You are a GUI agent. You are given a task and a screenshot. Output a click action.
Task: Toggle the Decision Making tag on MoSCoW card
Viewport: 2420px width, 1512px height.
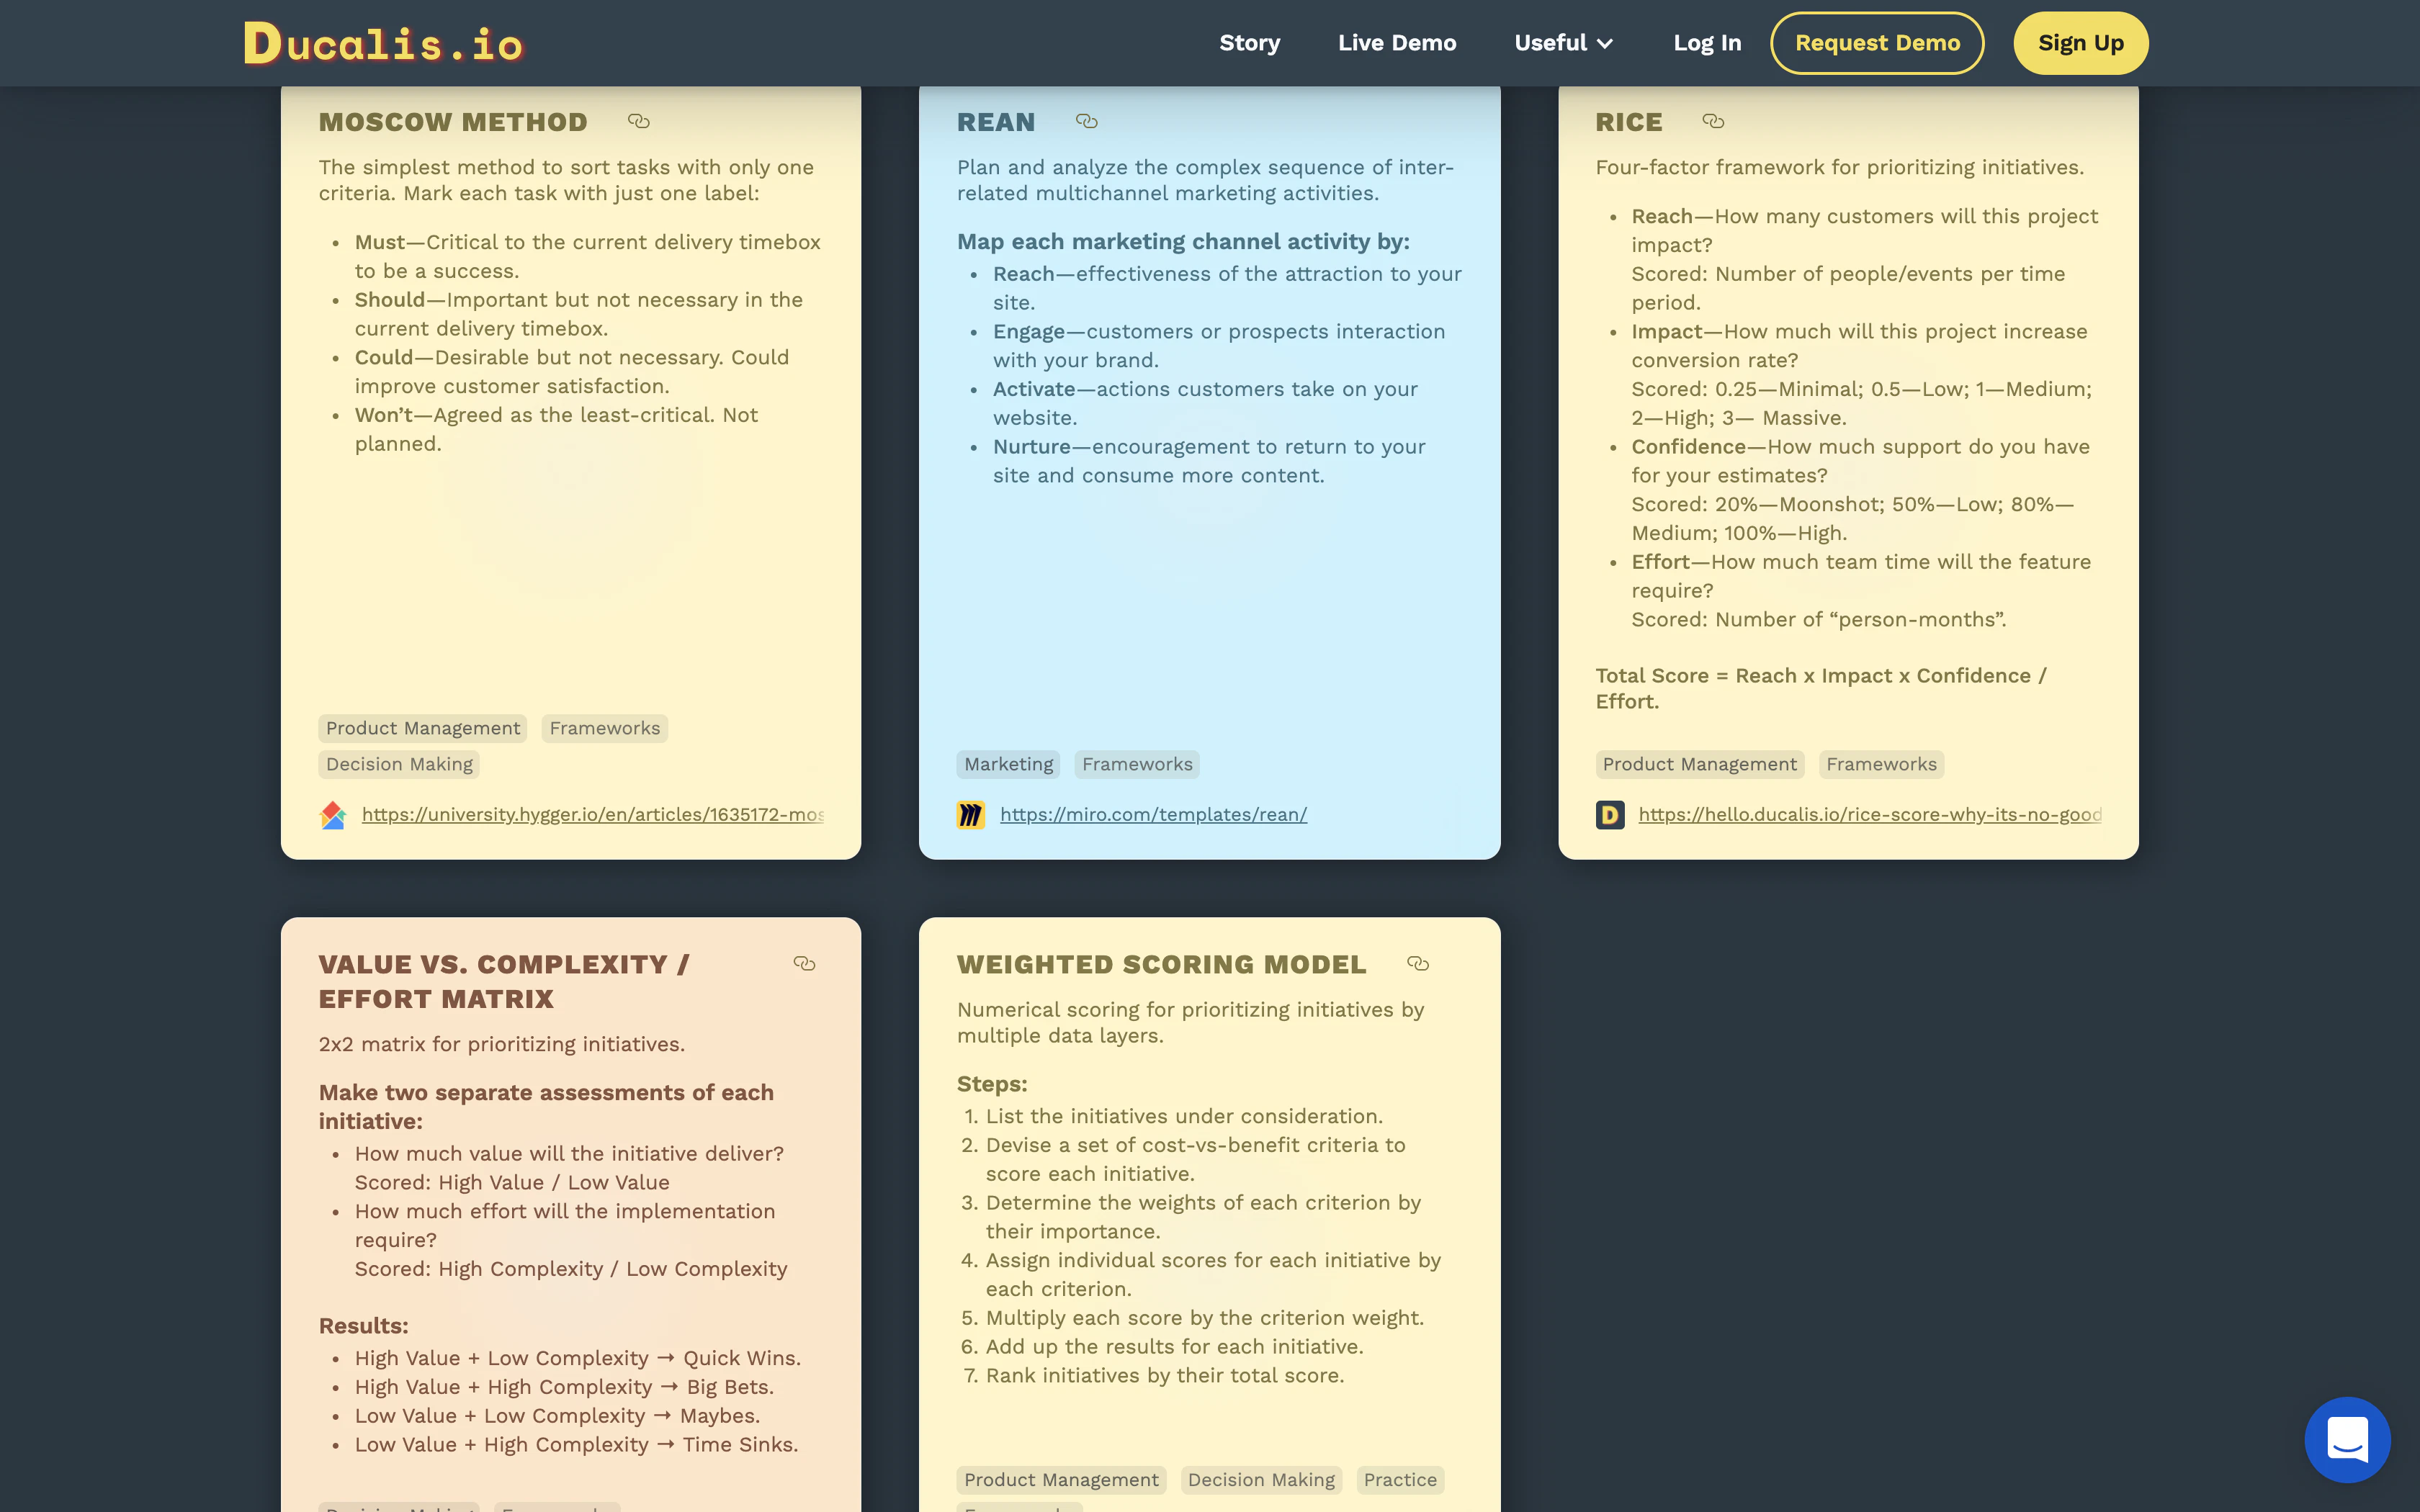[398, 763]
